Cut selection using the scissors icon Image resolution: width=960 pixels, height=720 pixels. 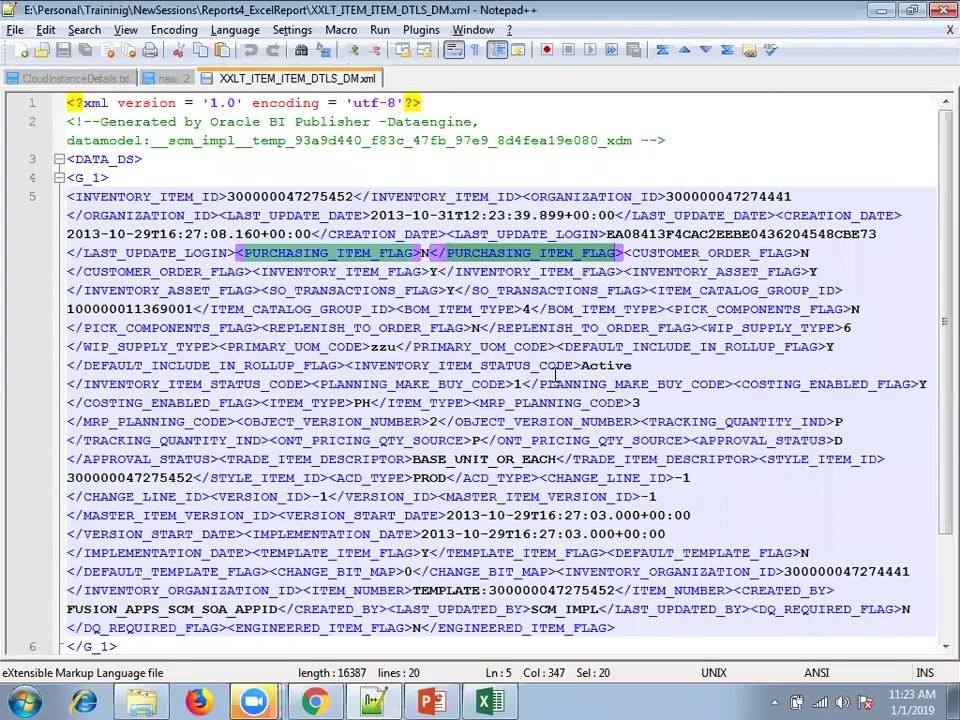click(x=178, y=50)
